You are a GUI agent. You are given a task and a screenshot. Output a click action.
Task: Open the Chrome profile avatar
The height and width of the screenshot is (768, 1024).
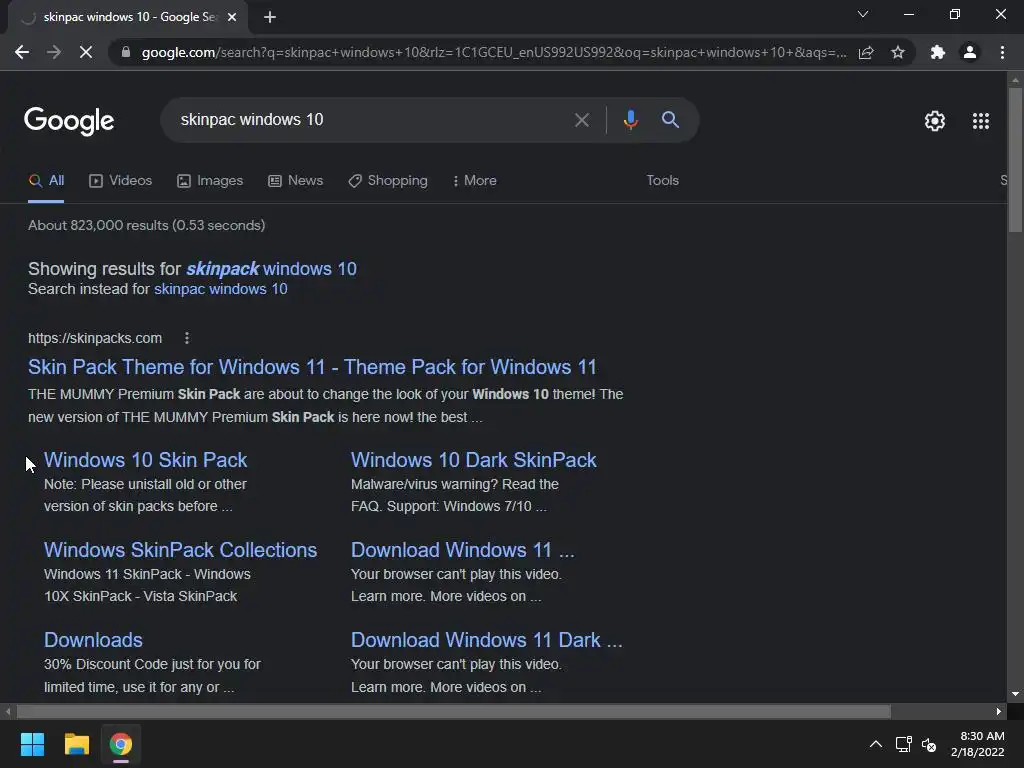[970, 52]
